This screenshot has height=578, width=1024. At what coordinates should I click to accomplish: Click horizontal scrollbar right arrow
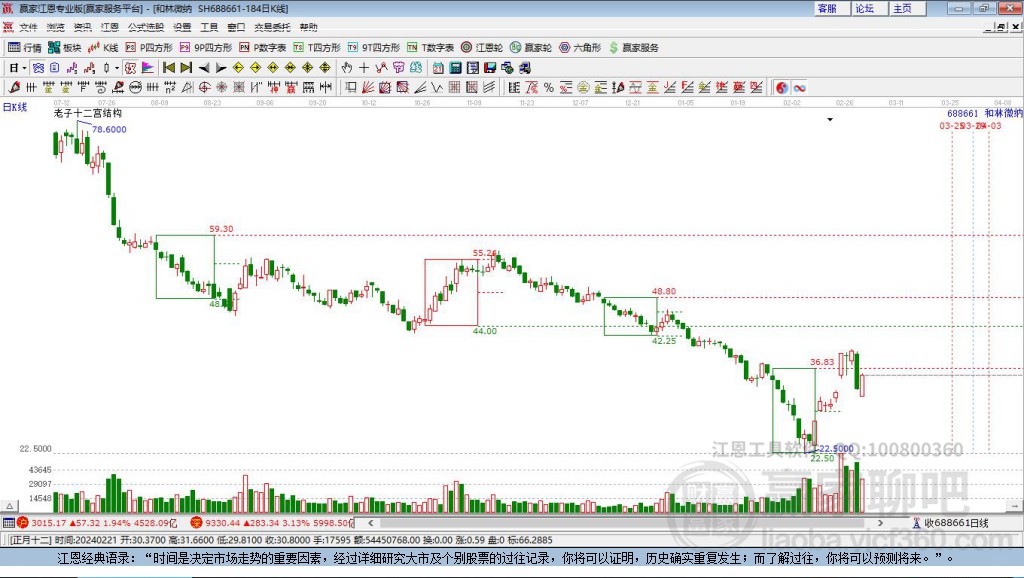pos(880,522)
